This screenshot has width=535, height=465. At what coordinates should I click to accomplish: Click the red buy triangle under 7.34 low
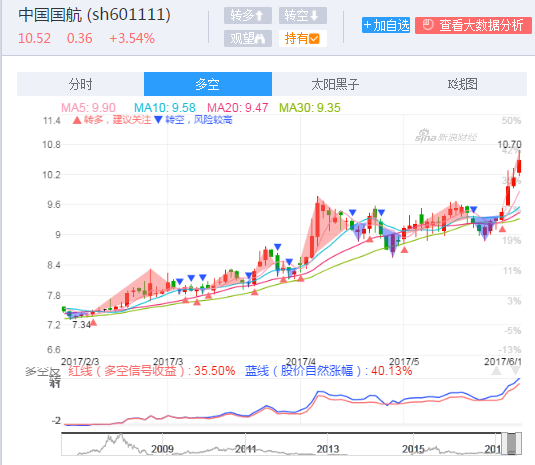click(93, 322)
